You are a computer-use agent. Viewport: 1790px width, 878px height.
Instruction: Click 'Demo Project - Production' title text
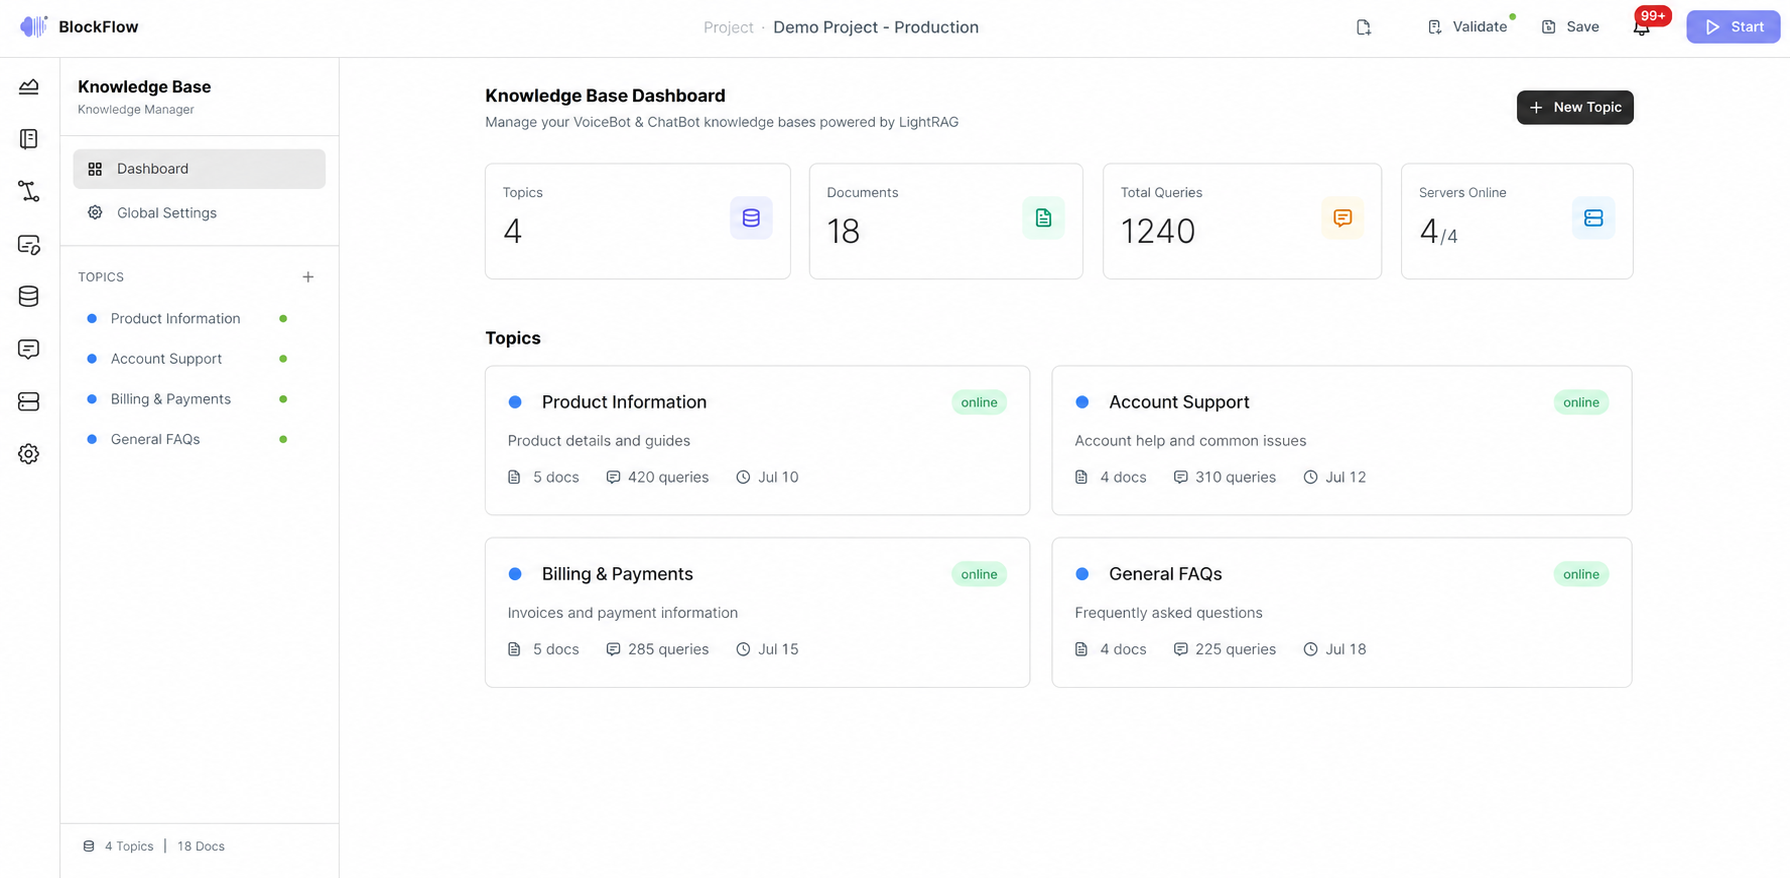click(876, 27)
